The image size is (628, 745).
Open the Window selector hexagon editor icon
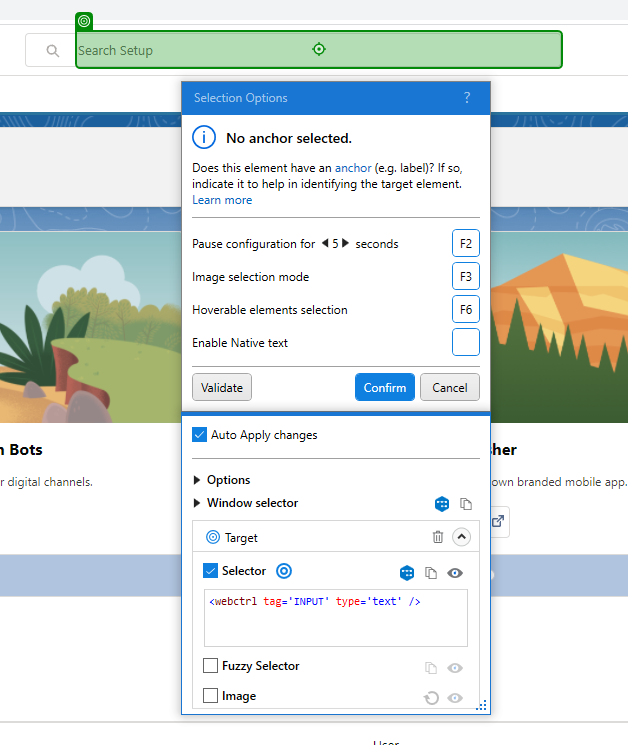coord(442,504)
